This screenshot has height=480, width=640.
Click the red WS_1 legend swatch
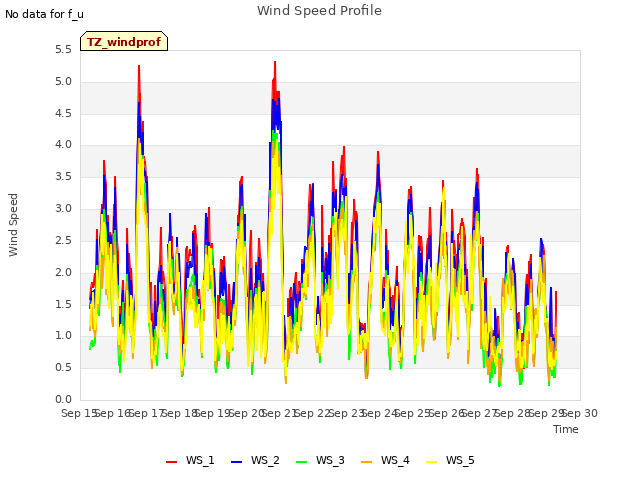coord(171,461)
